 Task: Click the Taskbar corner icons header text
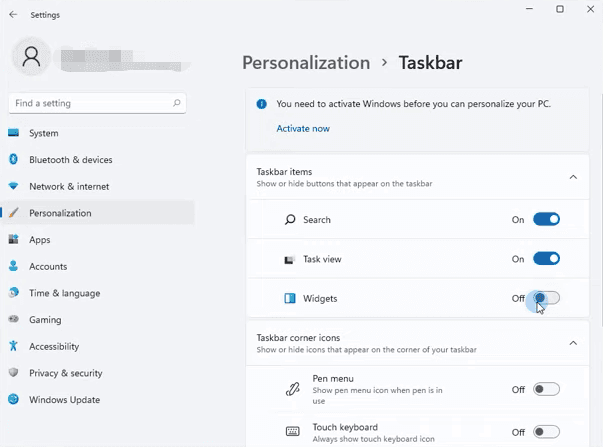tap(298, 337)
